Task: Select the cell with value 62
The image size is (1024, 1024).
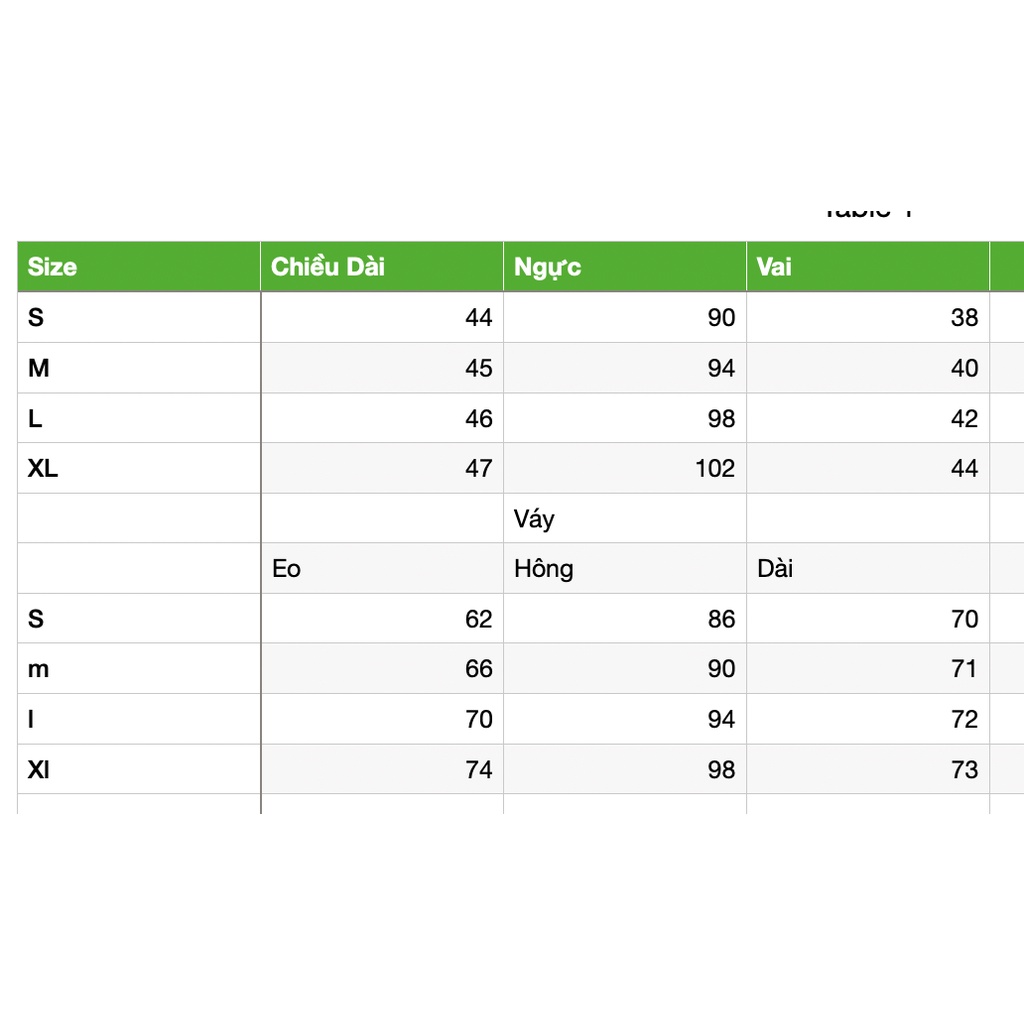Action: 382,618
